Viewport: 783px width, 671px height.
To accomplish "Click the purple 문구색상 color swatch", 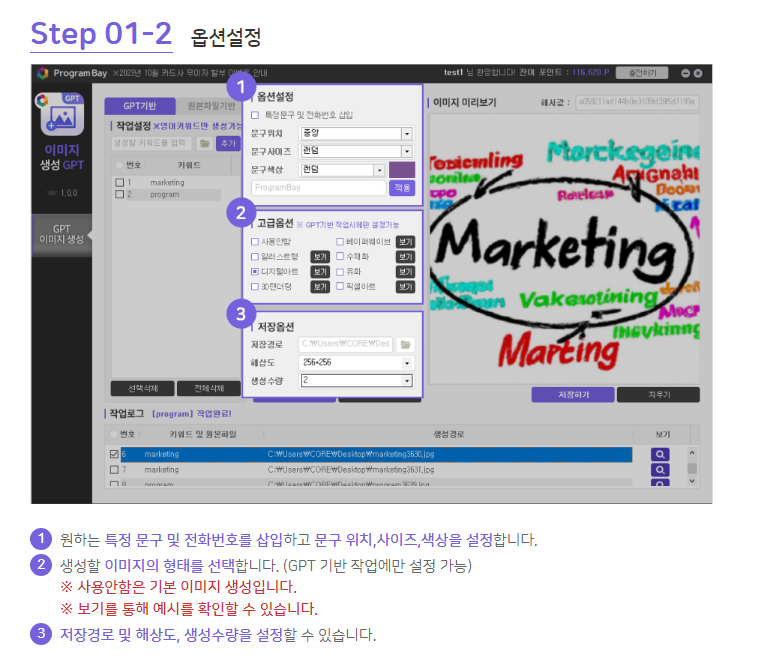I will pos(401,170).
